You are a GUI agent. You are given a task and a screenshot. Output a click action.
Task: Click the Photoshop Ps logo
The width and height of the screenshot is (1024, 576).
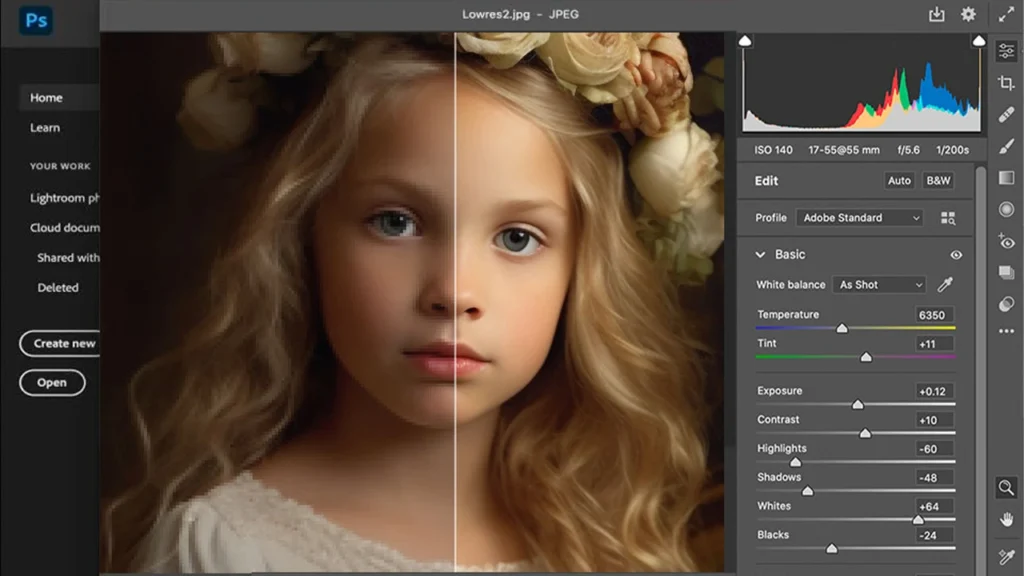click(36, 20)
